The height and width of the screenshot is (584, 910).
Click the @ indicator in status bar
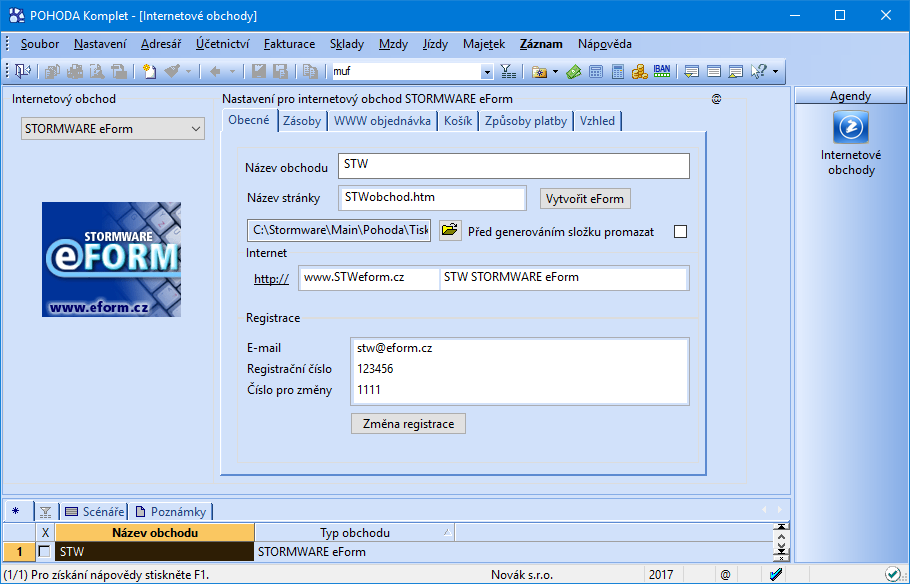725,575
